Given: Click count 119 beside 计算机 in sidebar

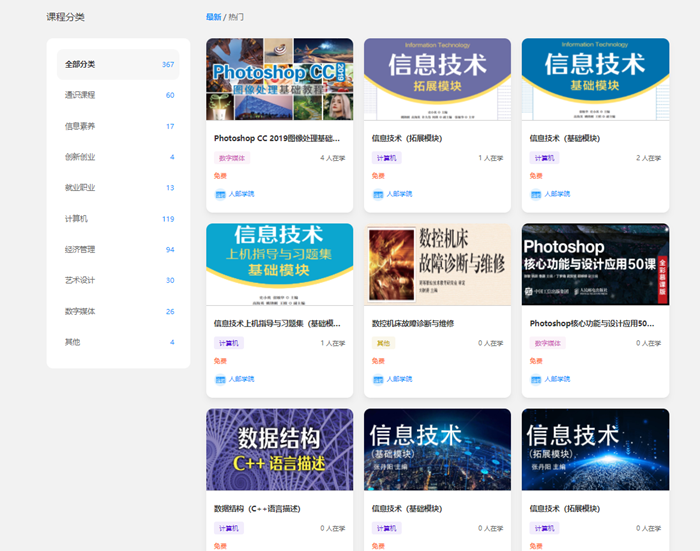Looking at the screenshot, I should (168, 219).
